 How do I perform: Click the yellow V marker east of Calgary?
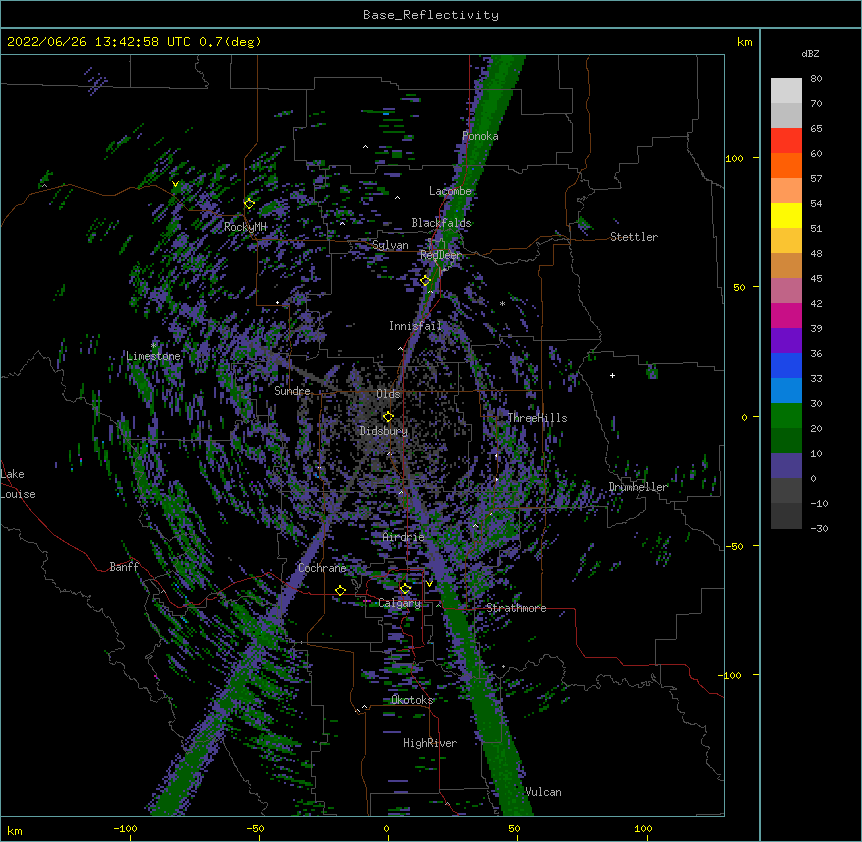click(x=429, y=584)
